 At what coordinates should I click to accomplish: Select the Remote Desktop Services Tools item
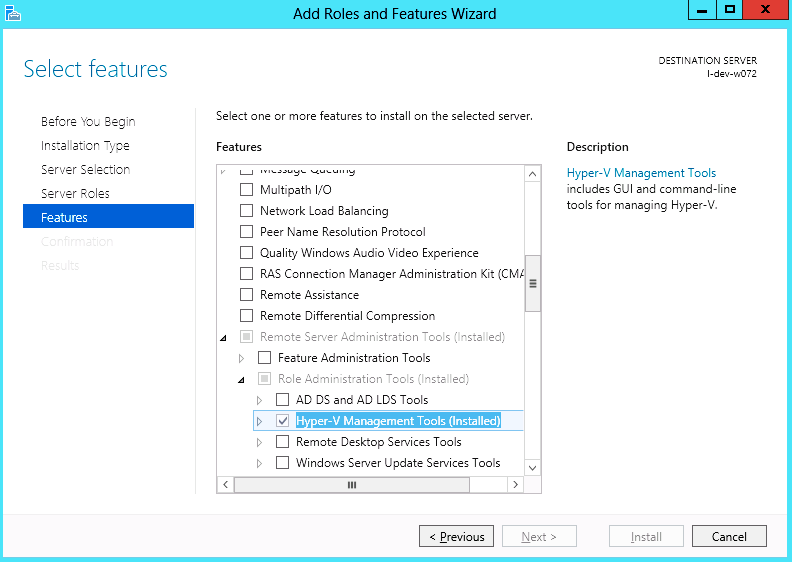tap(378, 442)
